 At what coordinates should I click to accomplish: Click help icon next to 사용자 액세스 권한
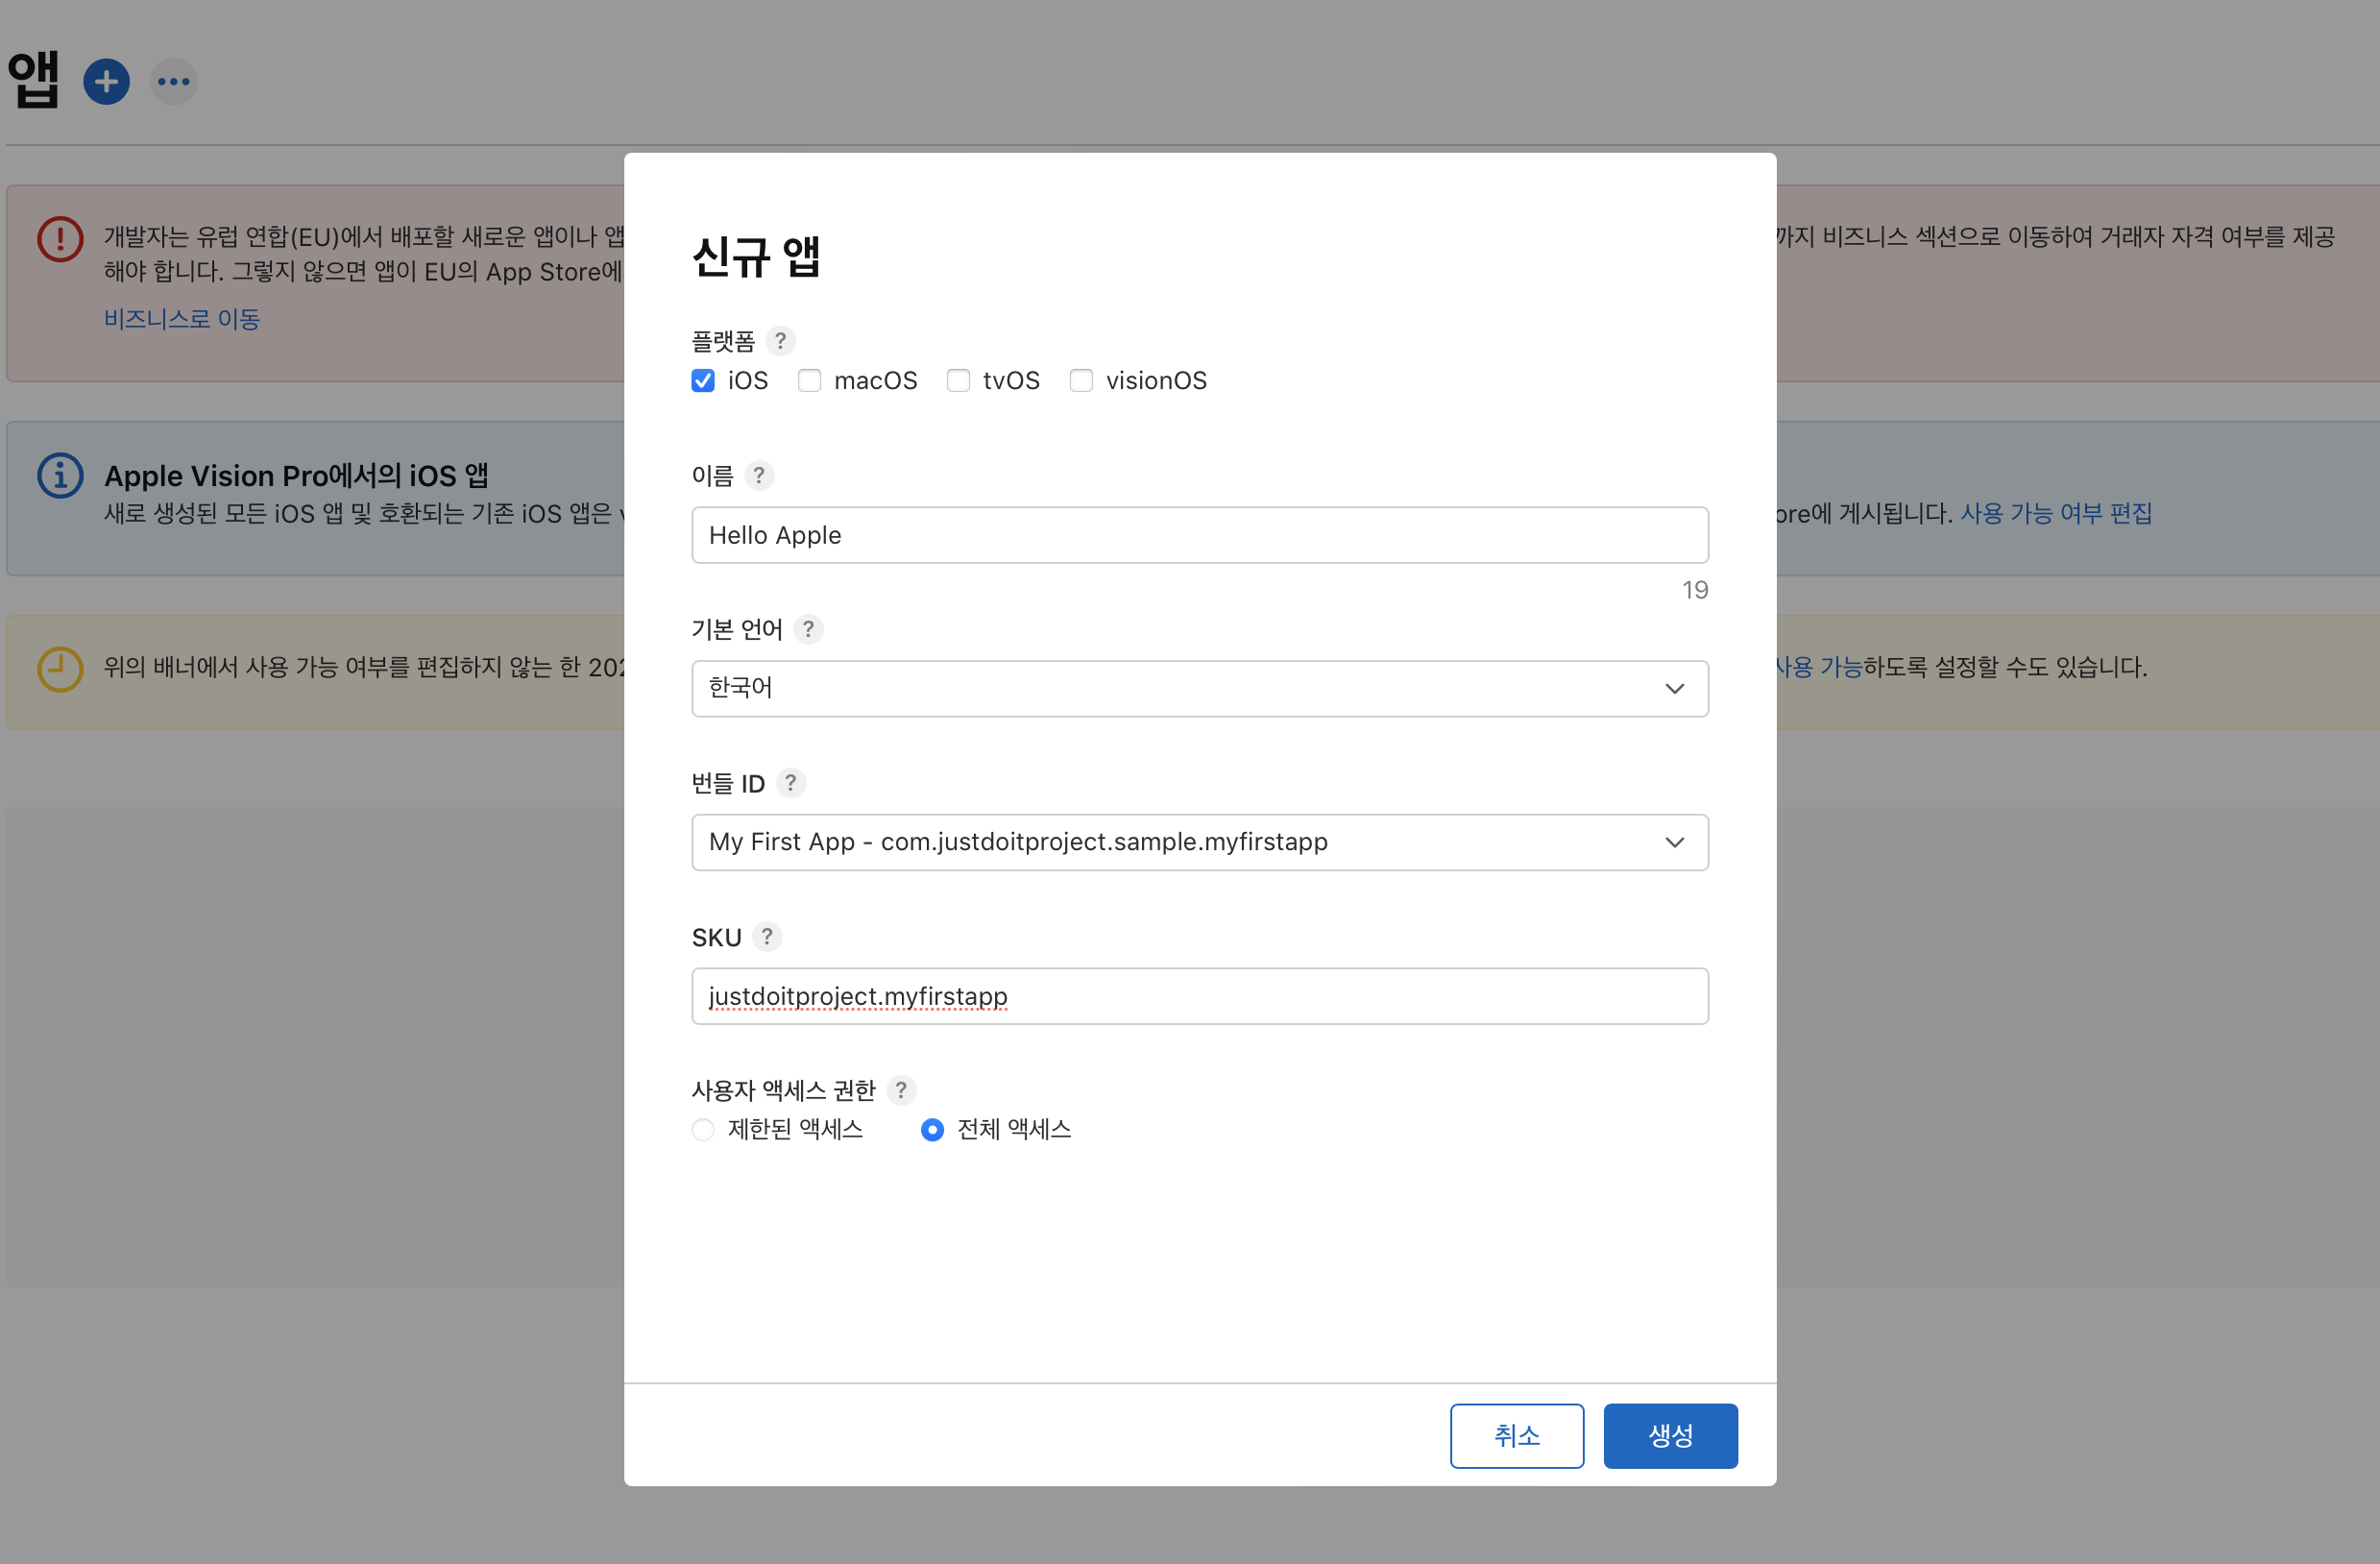901,1090
